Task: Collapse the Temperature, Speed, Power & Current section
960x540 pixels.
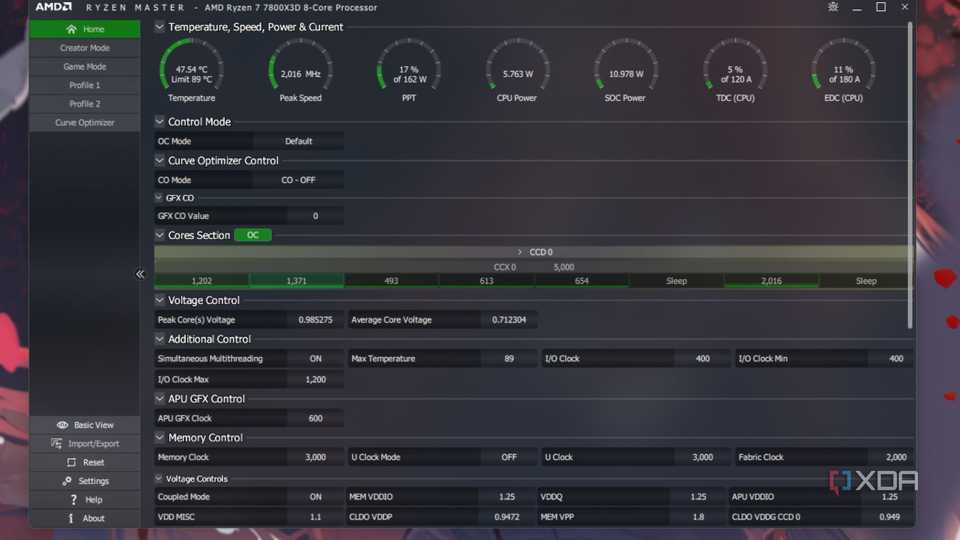Action: [x=160, y=27]
